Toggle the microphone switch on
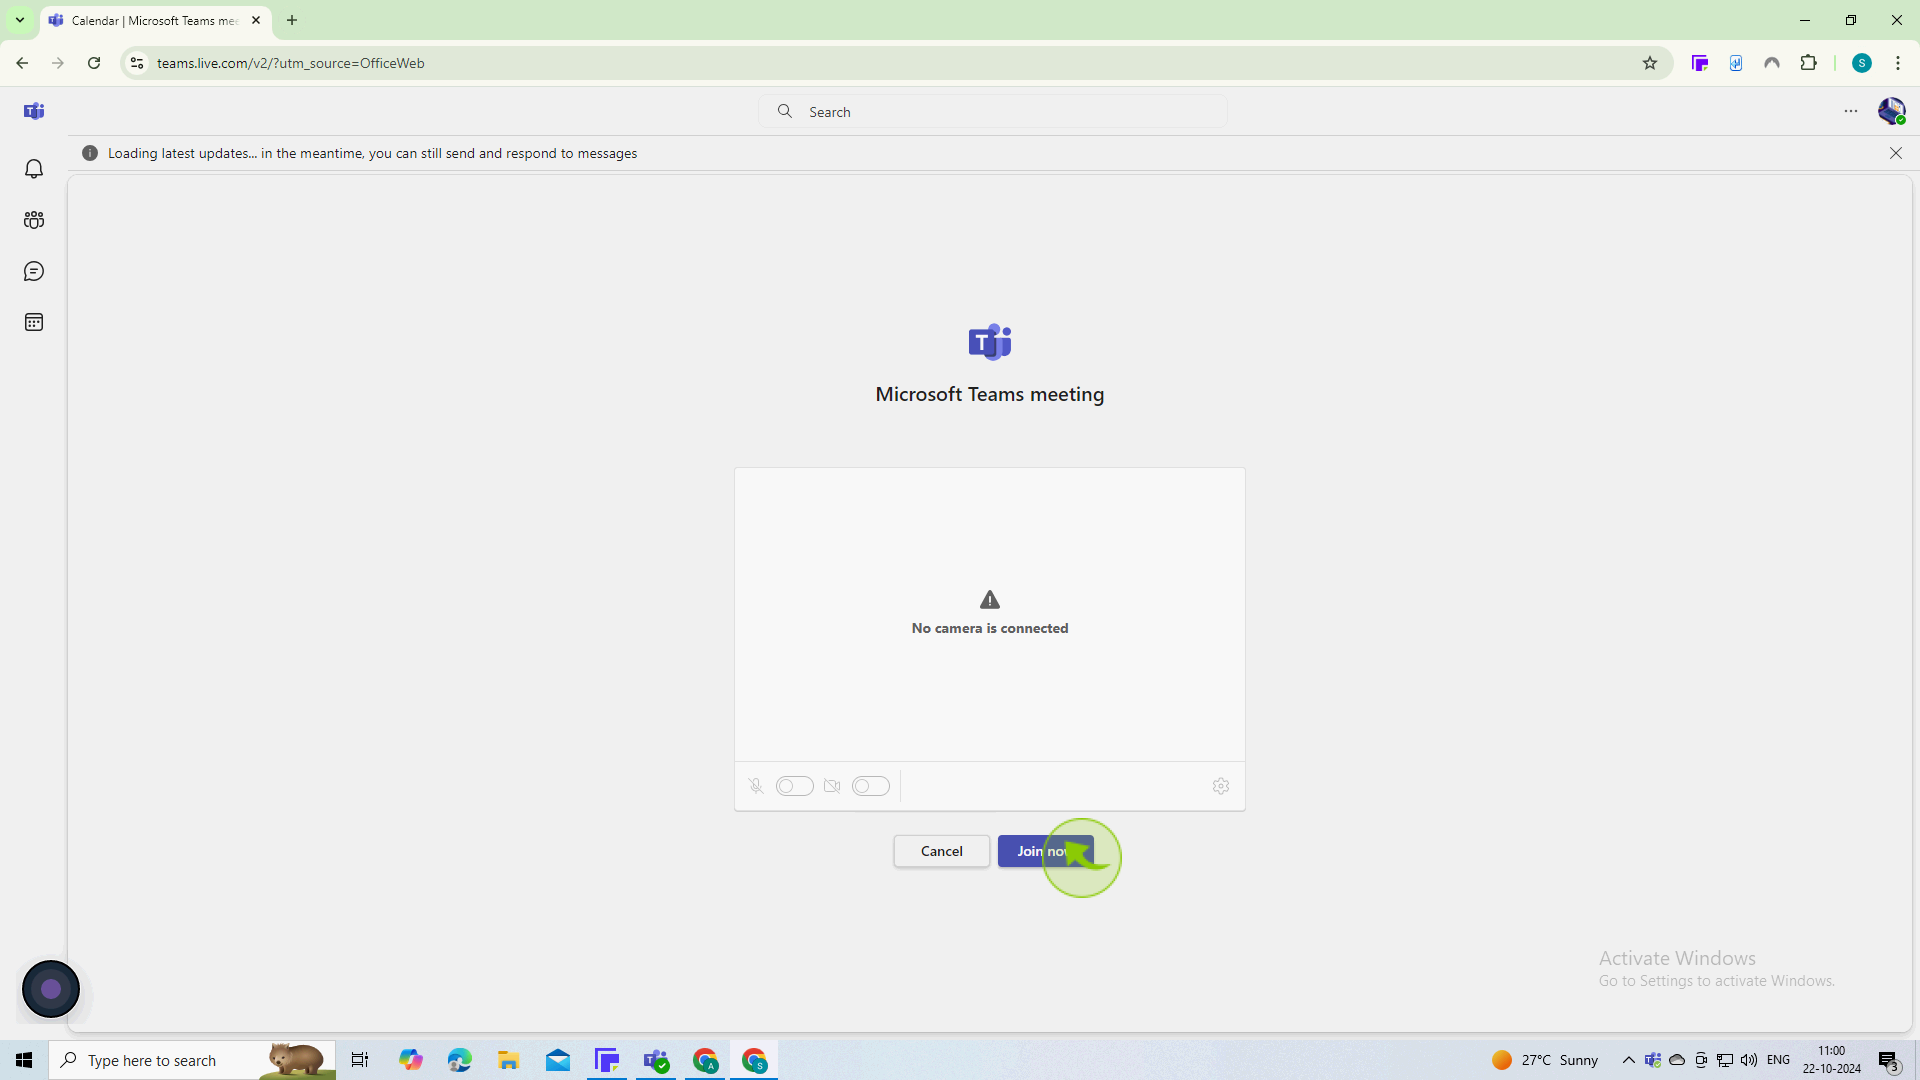The image size is (1920, 1080). [795, 786]
